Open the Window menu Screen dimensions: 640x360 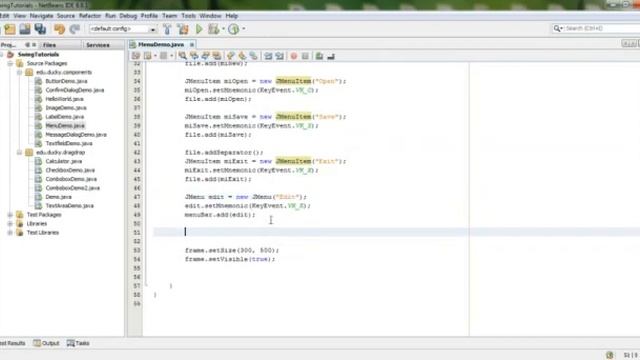(x=211, y=16)
